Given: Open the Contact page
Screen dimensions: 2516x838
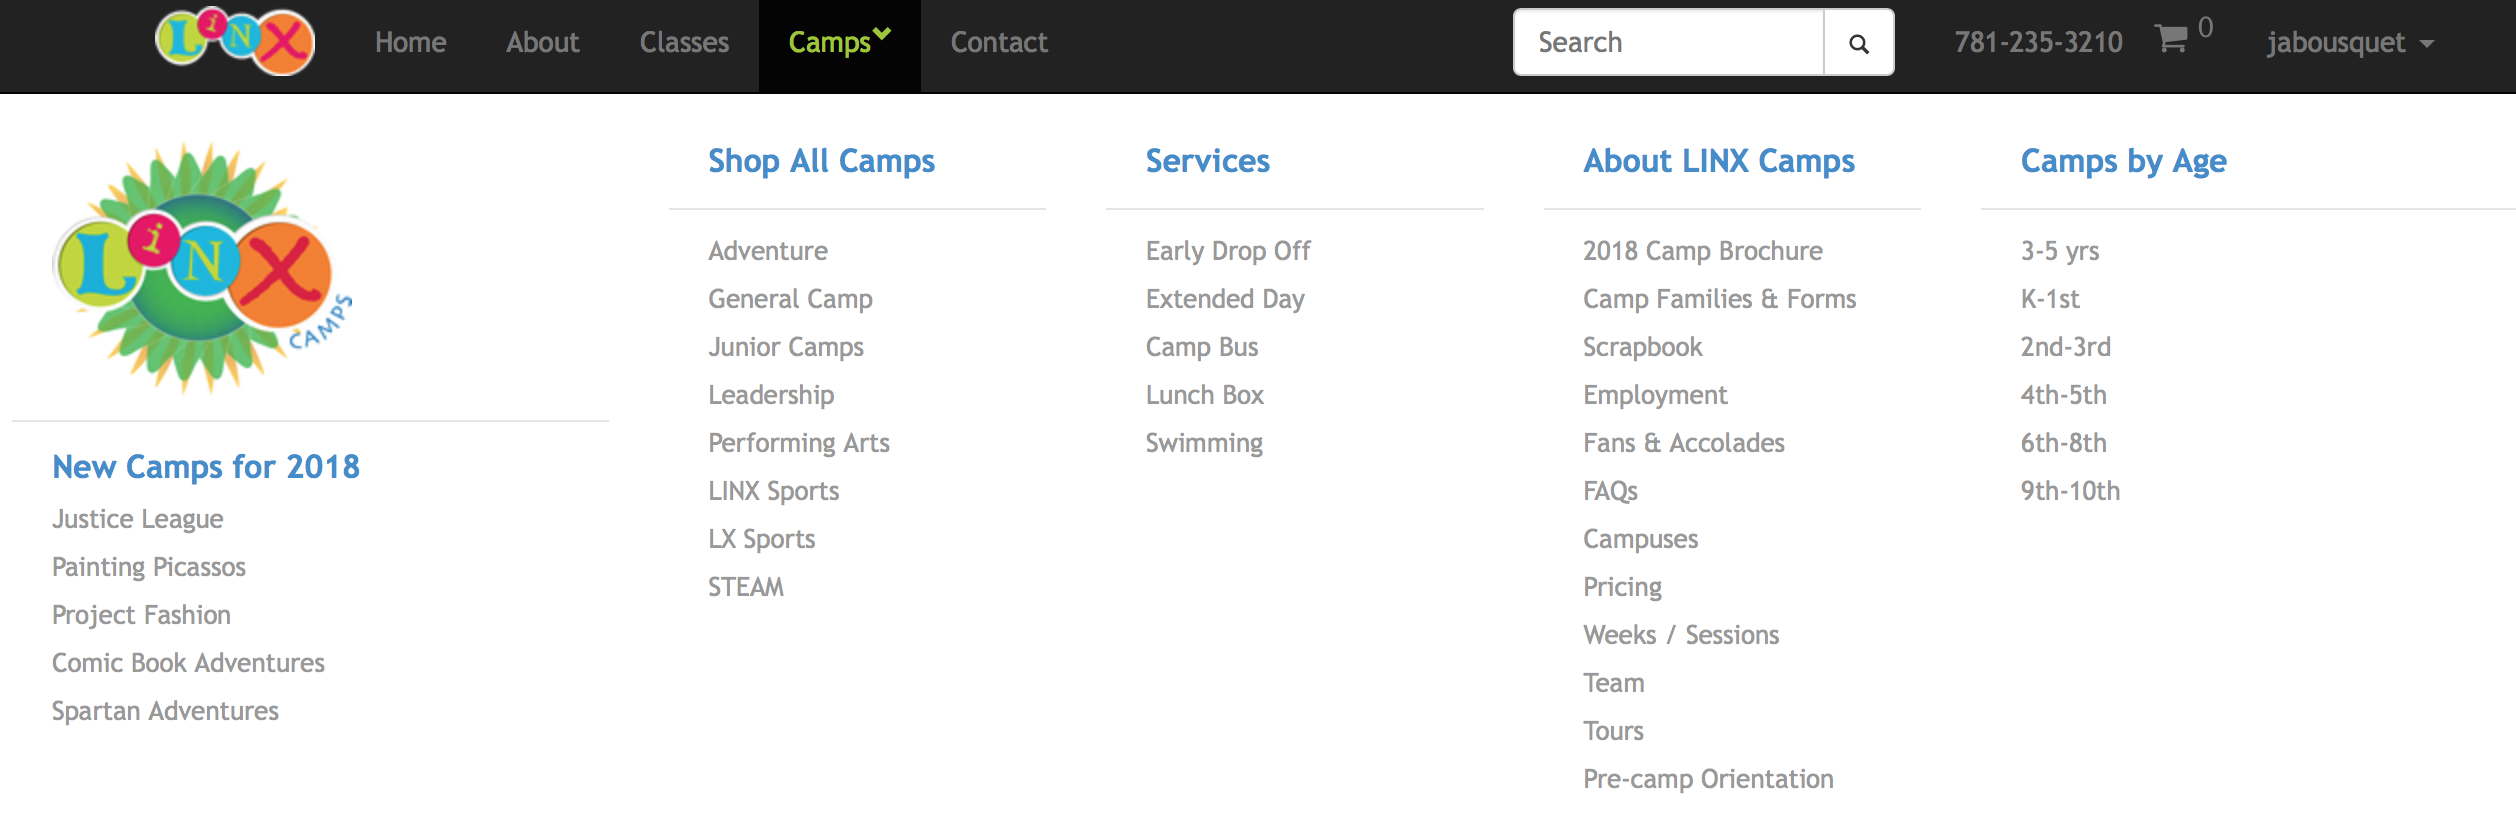Looking at the screenshot, I should click(998, 42).
